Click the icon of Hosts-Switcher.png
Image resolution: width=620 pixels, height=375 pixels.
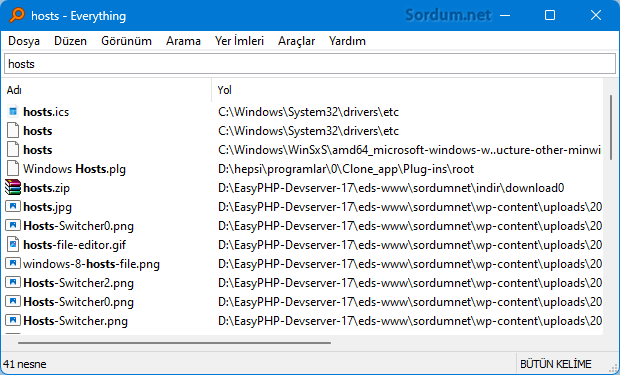click(x=13, y=320)
